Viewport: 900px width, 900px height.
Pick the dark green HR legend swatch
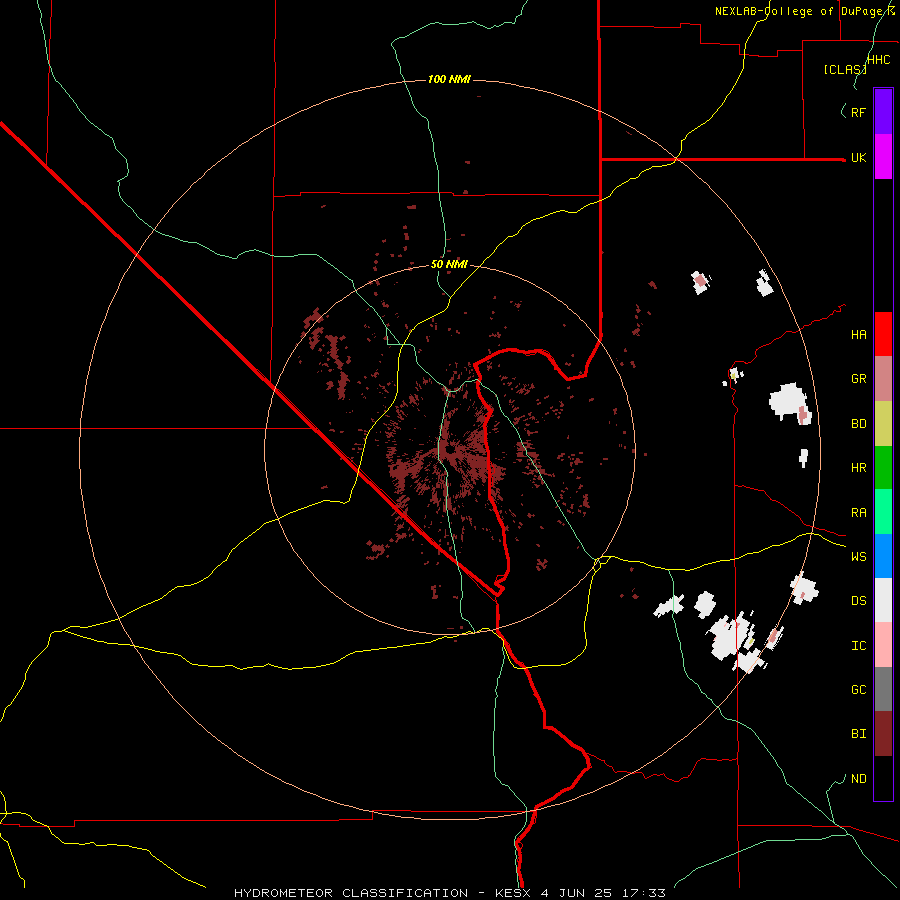click(x=883, y=467)
